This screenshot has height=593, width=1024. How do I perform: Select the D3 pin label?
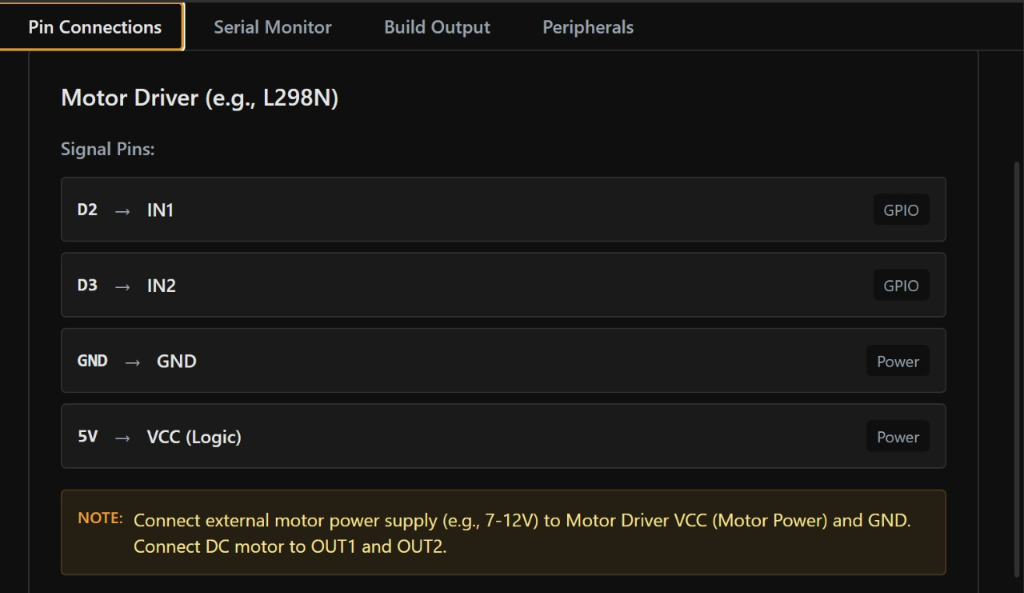[87, 286]
